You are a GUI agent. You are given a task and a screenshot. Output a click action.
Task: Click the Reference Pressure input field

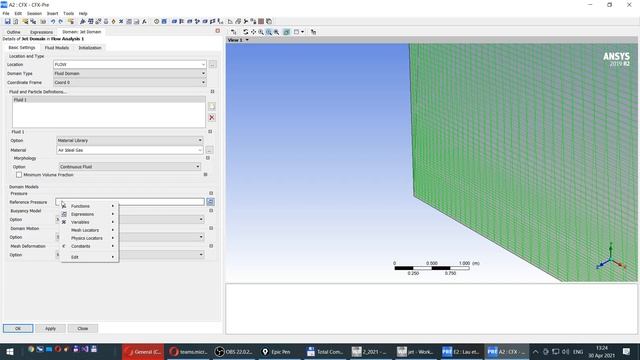coord(130,202)
